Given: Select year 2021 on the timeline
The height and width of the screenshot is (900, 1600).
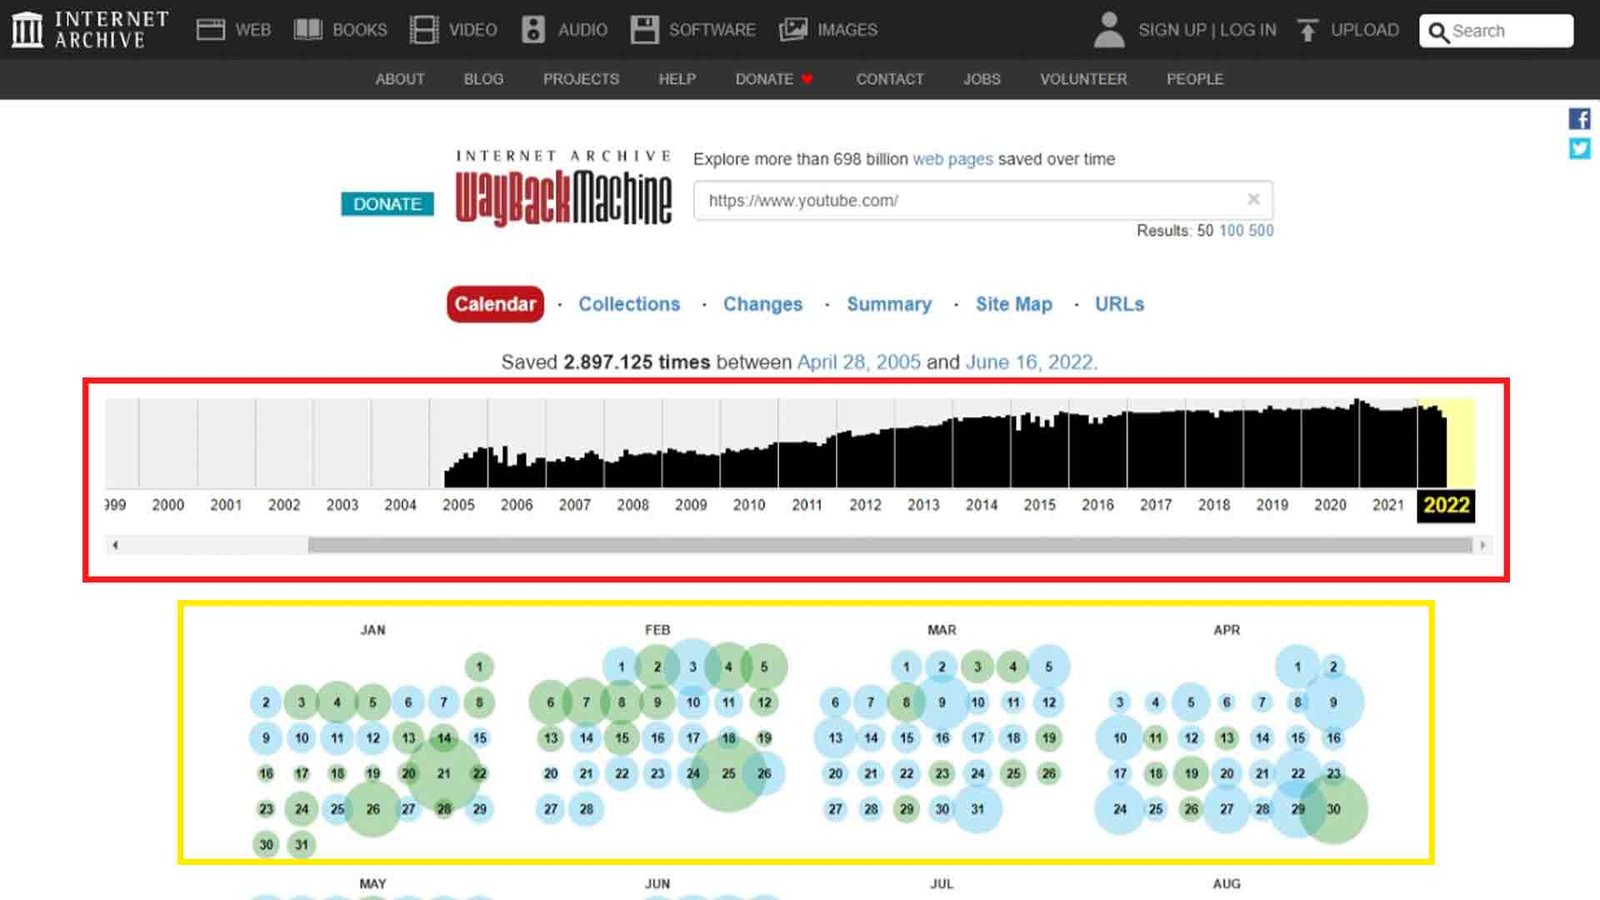Looking at the screenshot, I should coord(1388,505).
